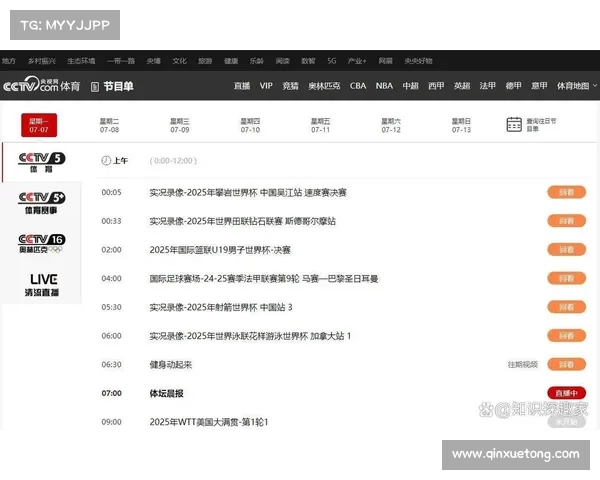
Task: Click 一带一路 in the top bar
Action: tap(121, 61)
